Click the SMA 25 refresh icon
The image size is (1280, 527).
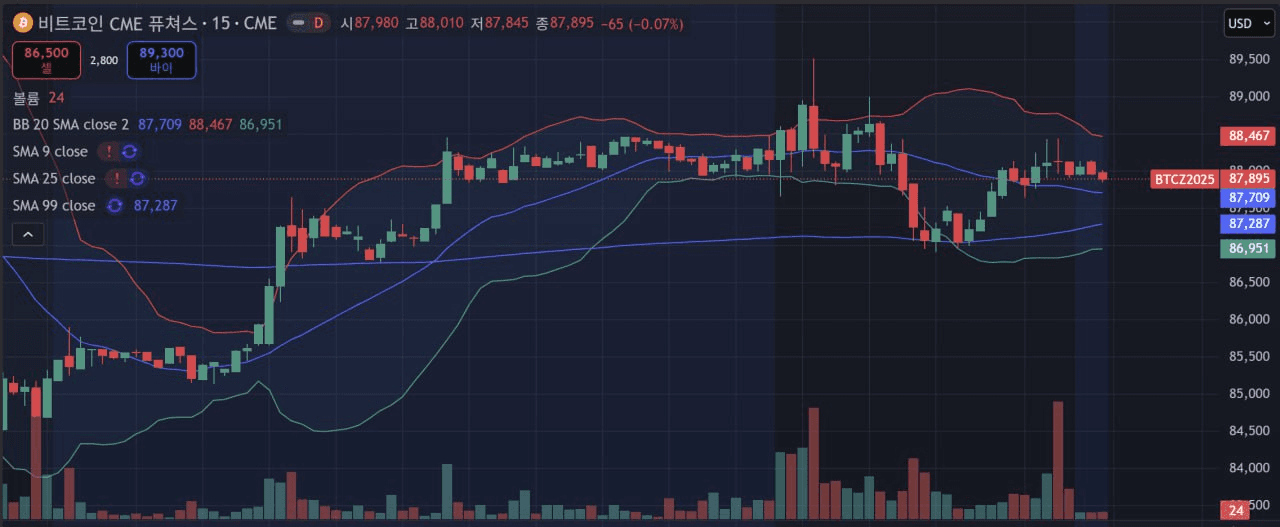(138, 179)
